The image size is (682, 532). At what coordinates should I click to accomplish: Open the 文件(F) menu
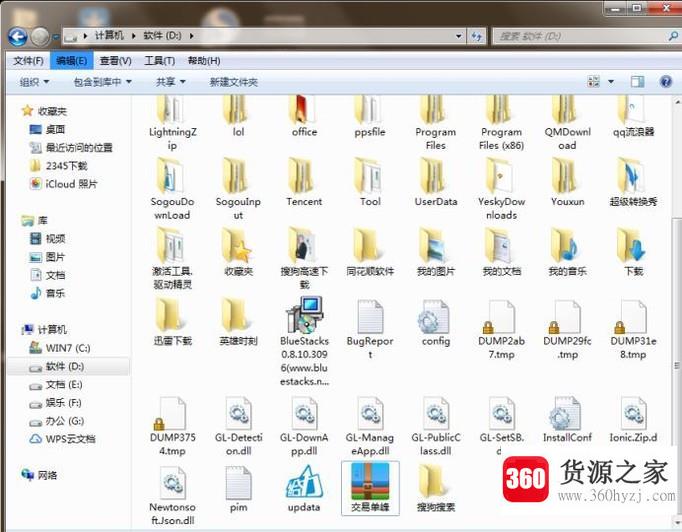point(28,61)
